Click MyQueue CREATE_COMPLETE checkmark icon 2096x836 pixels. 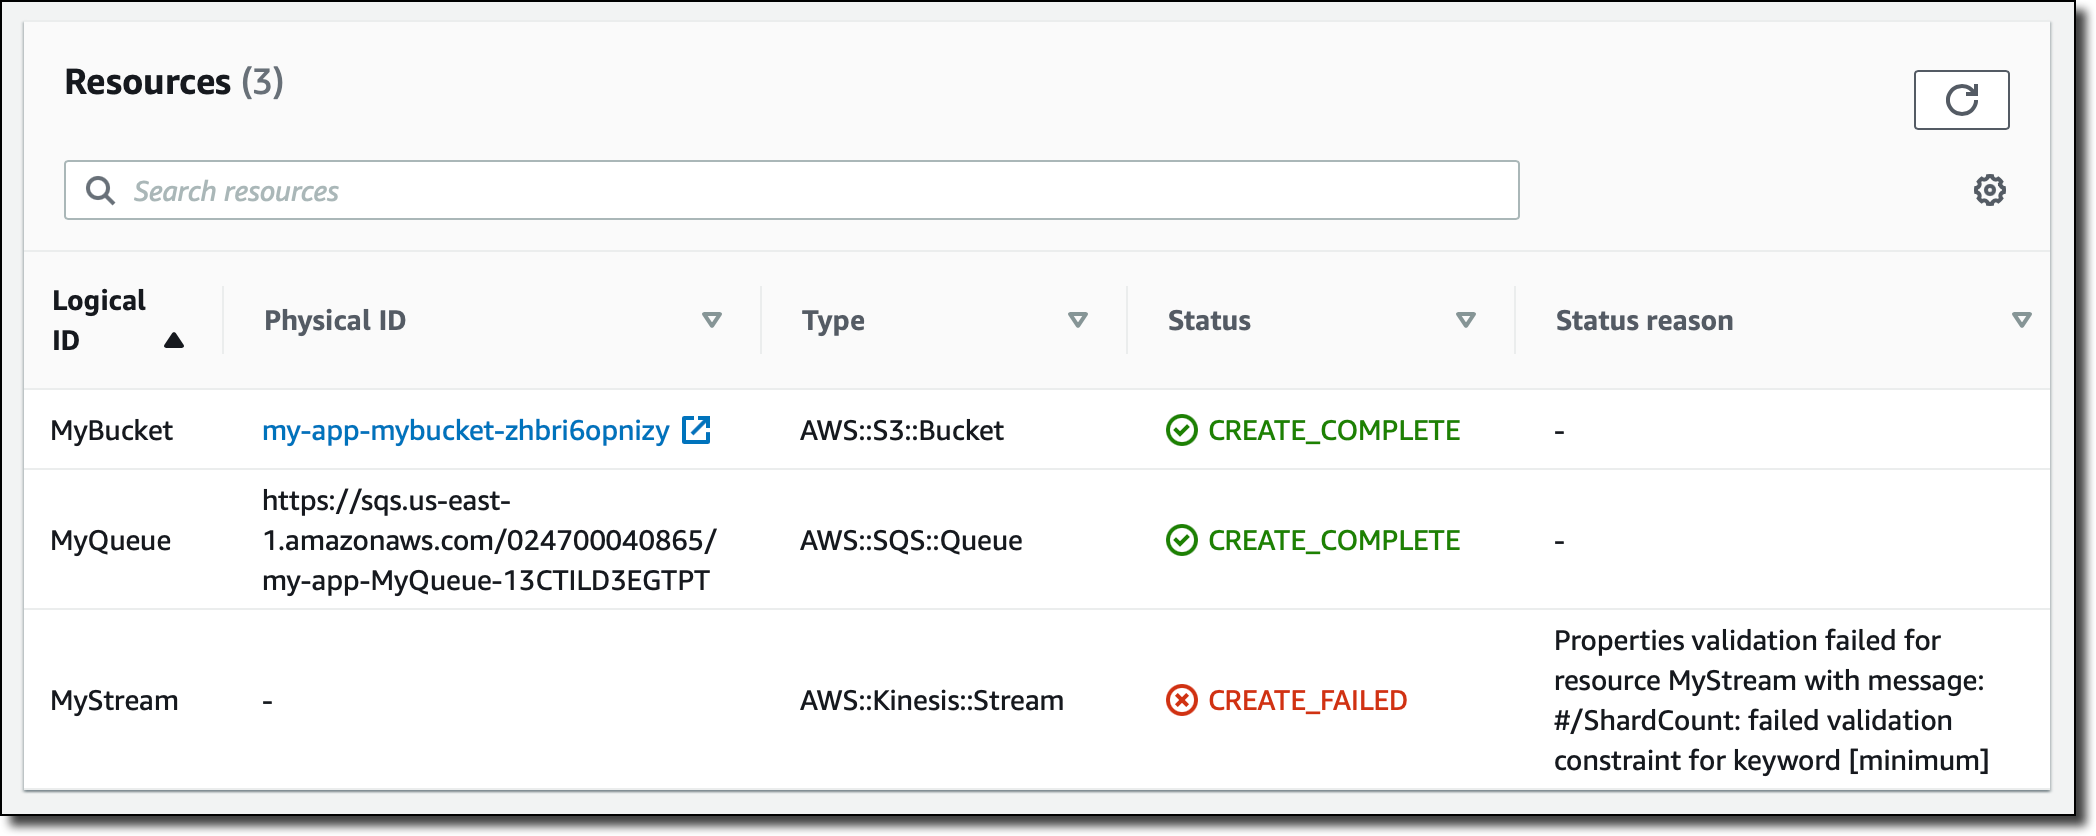(1181, 540)
